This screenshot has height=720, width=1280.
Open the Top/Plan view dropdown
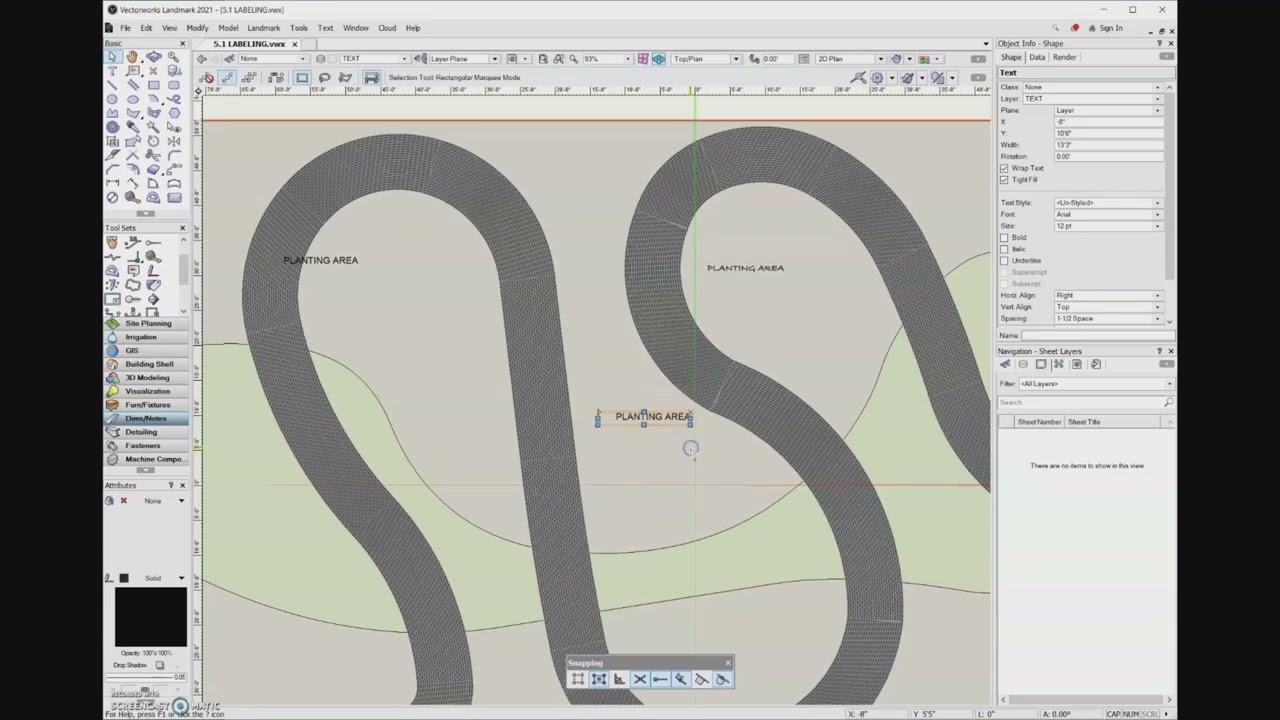706,59
